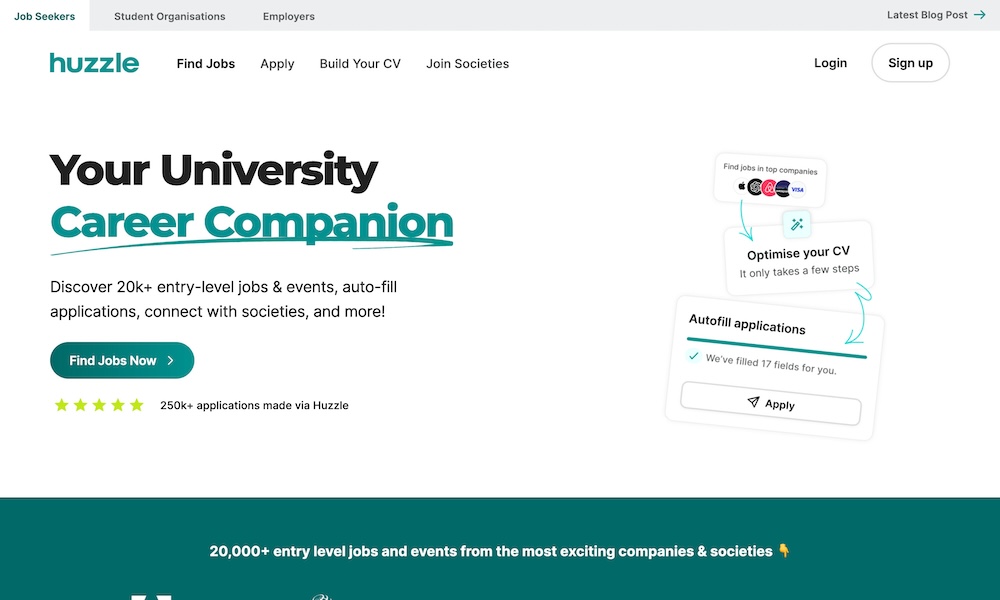Click the paper plane icon beside Apply
The image size is (1000, 600).
(x=753, y=402)
